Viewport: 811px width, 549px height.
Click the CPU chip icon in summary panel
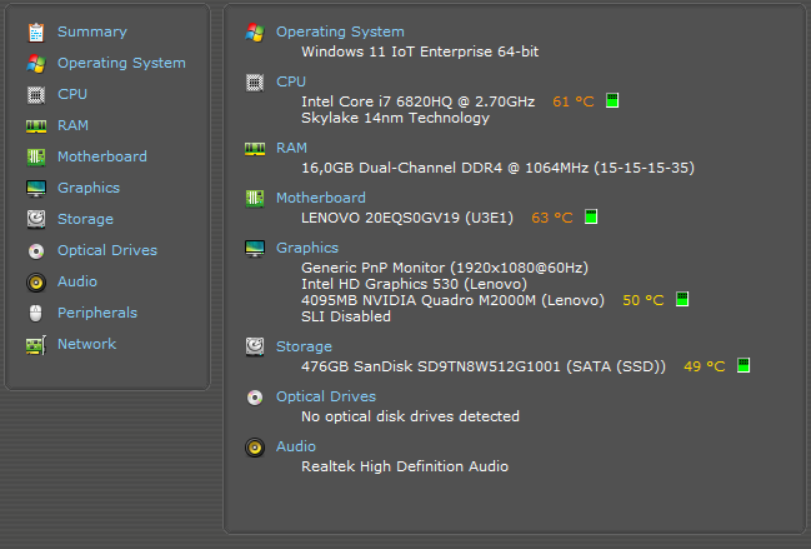tap(254, 82)
